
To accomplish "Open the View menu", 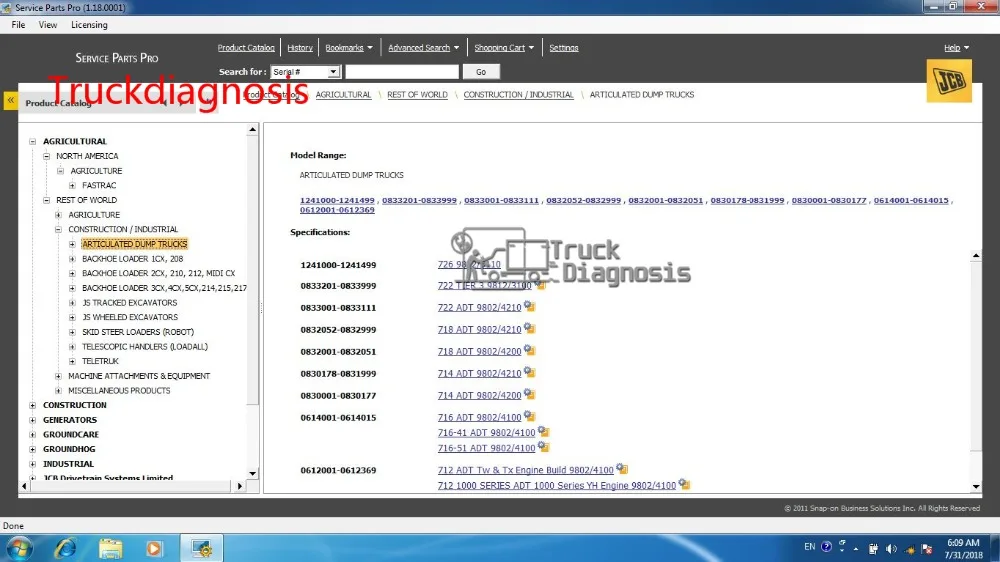I will (x=48, y=25).
